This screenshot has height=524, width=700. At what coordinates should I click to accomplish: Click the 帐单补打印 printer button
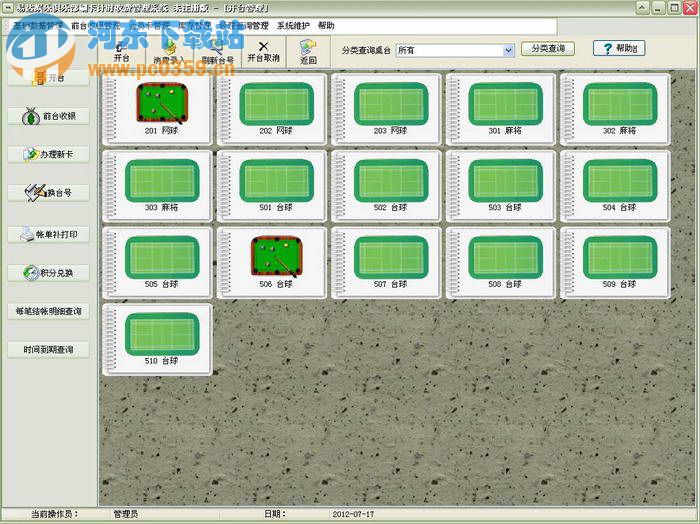pyautogui.click(x=49, y=234)
